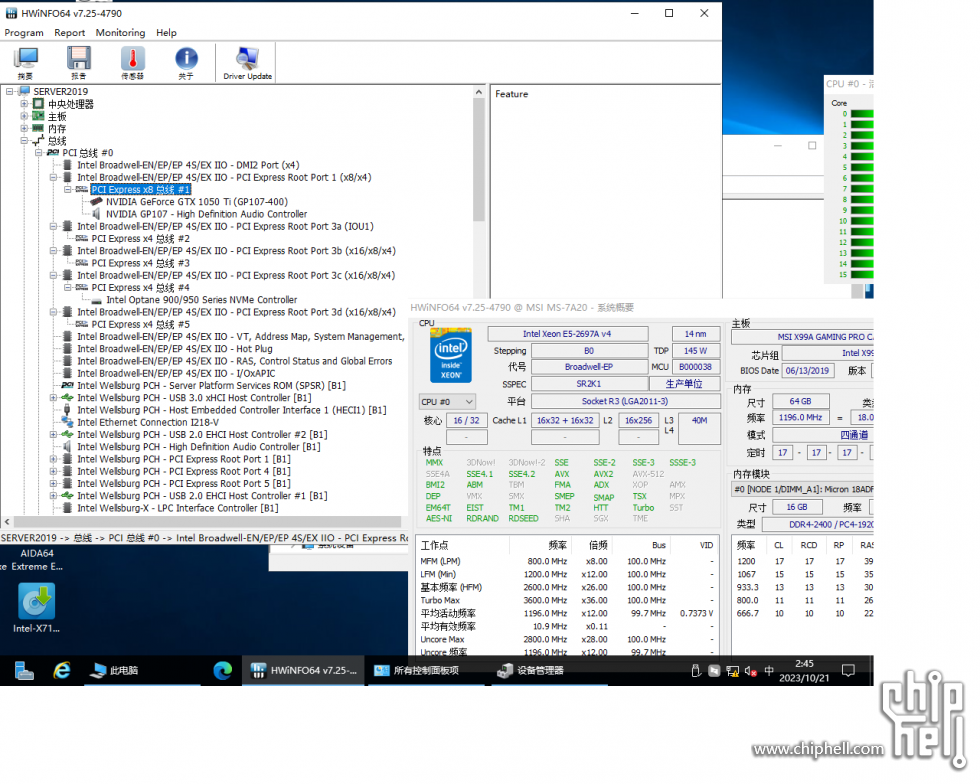Screen dimensions: 980x784
Task: Open the Program menu
Action: tap(24, 33)
